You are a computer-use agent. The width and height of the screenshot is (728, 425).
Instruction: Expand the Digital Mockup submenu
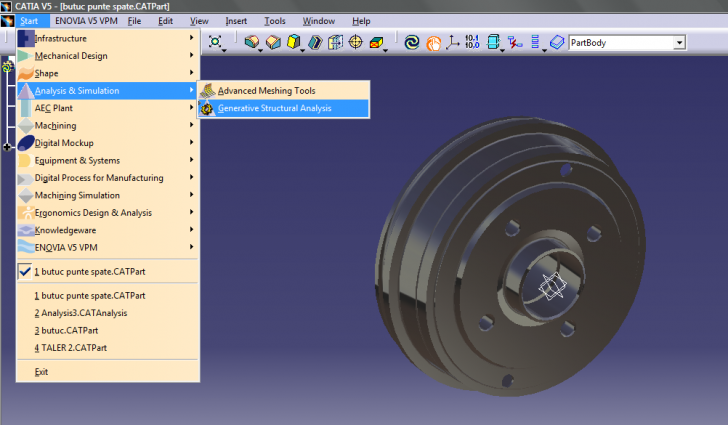coord(108,143)
